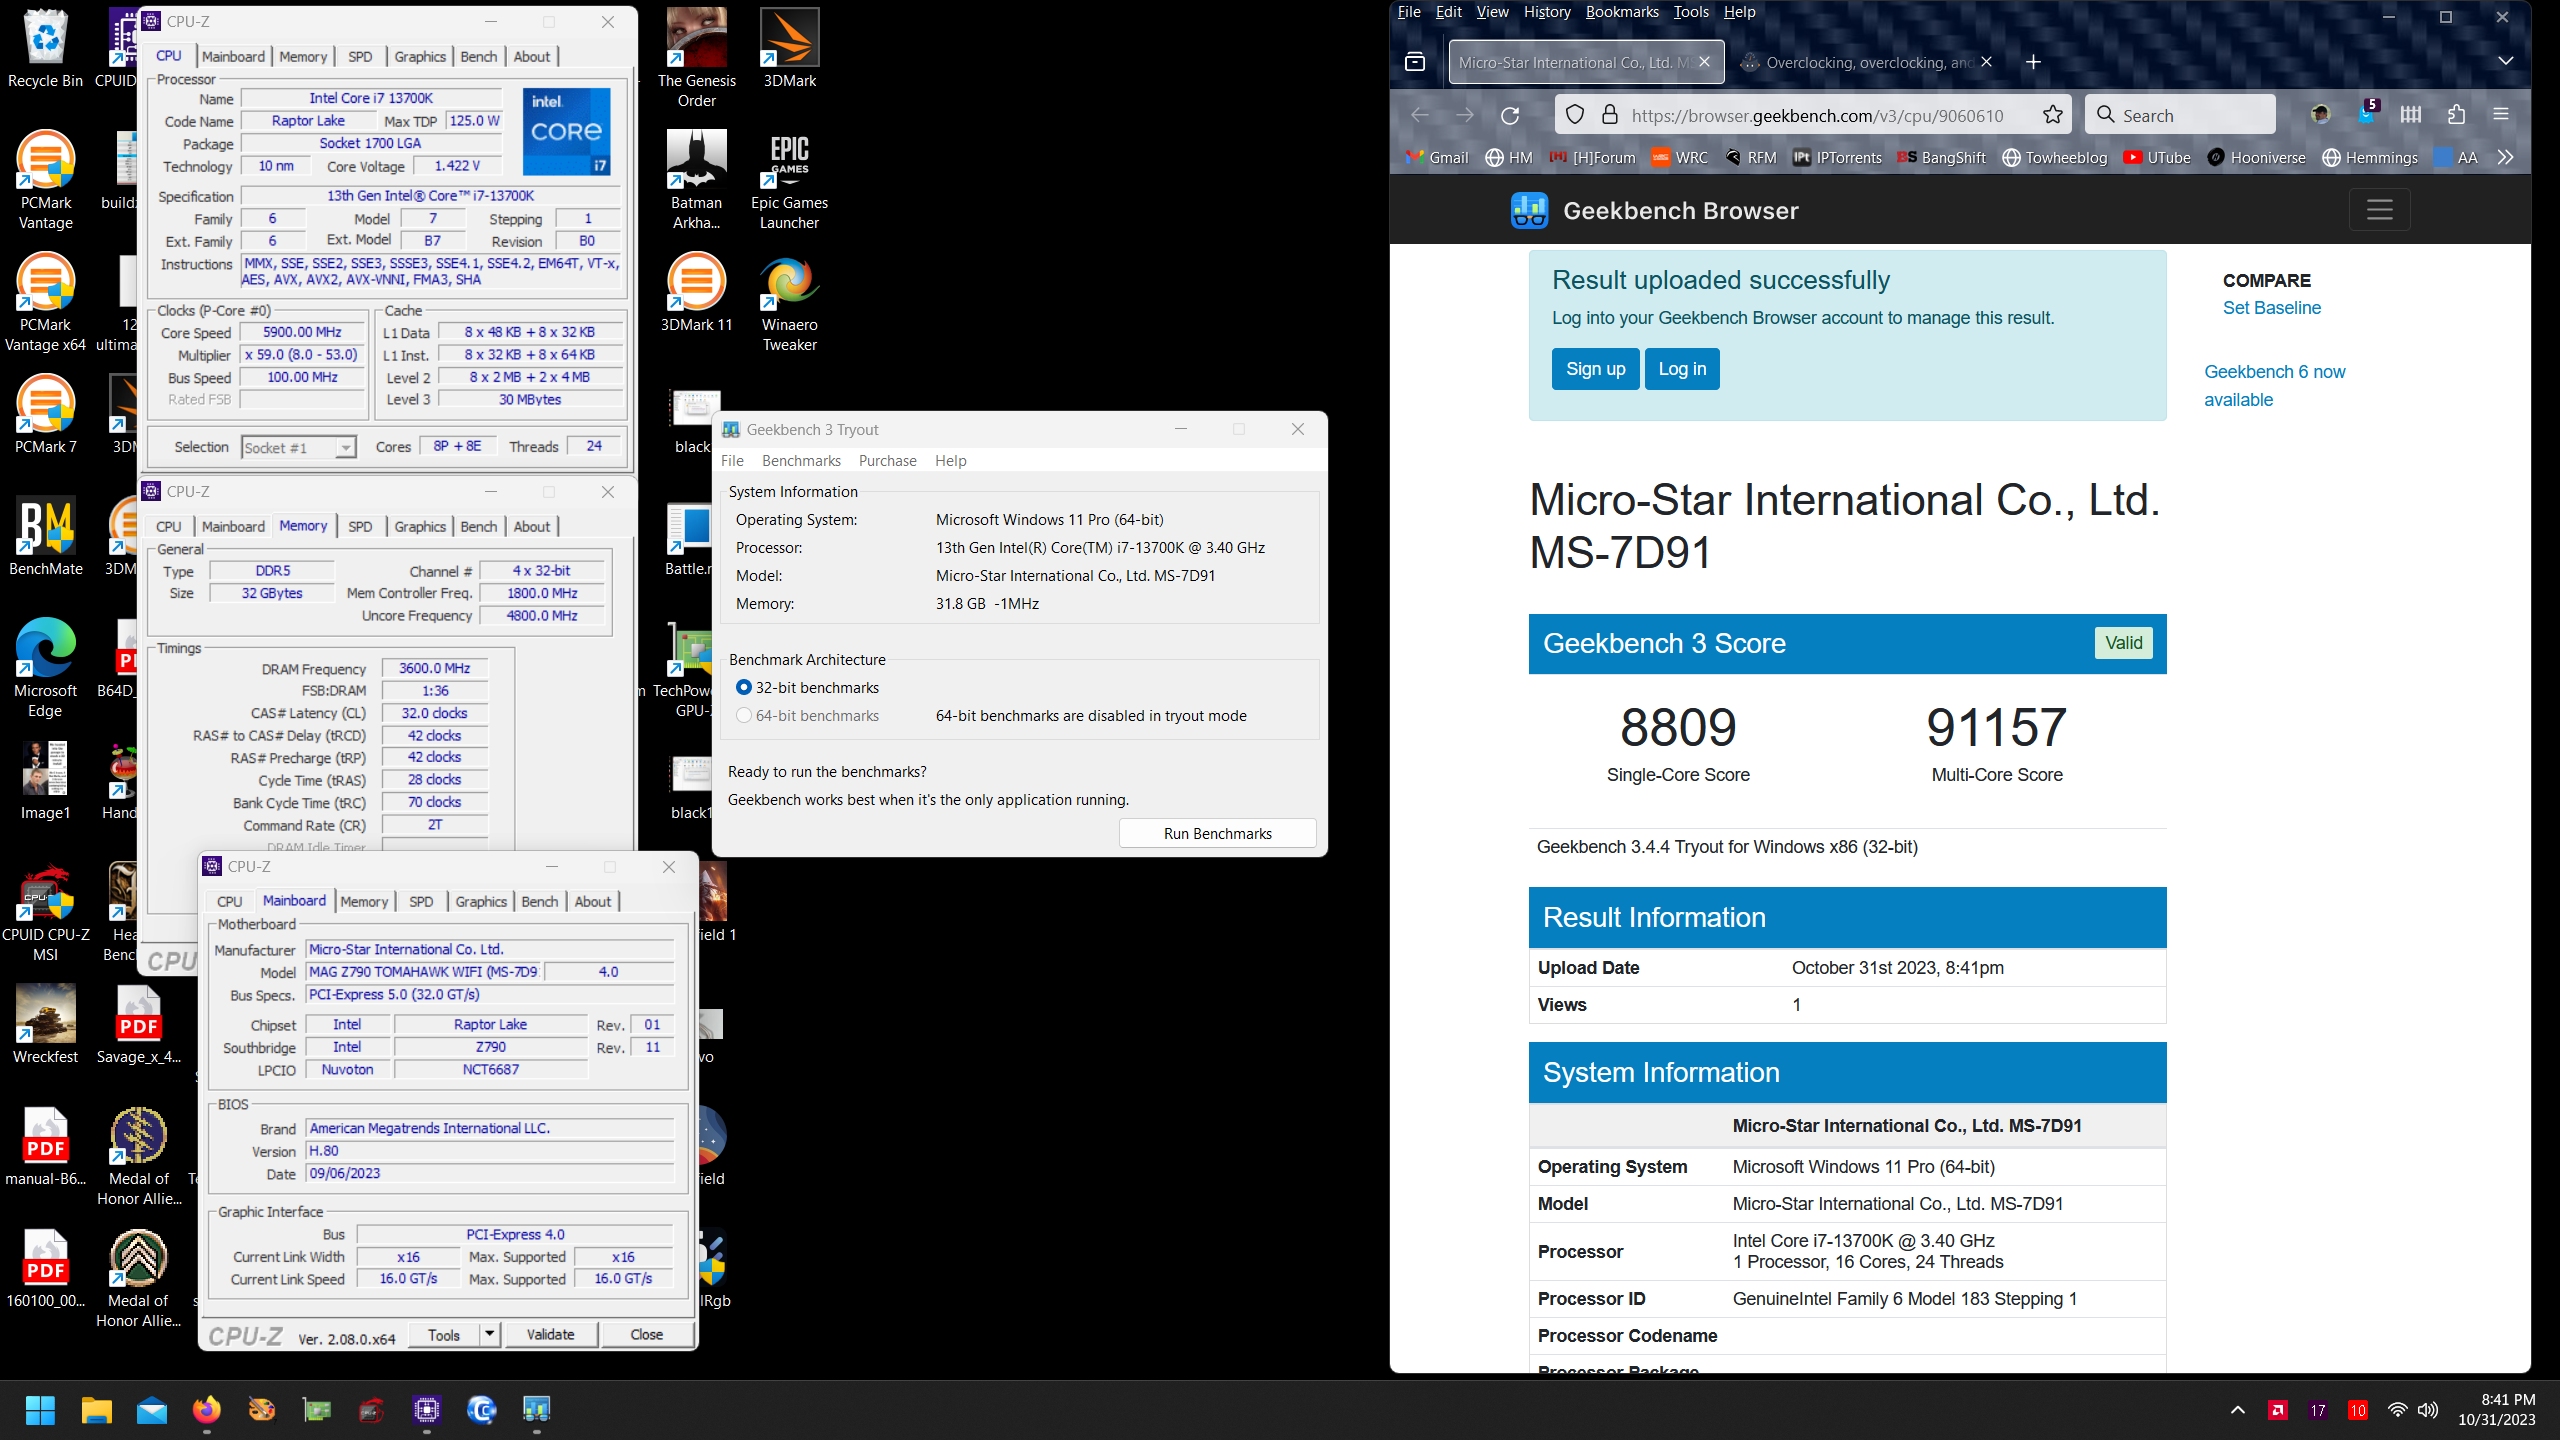The width and height of the screenshot is (2560, 1440).
Task: Open the list all tabs chevron in Firefox
Action: click(x=2505, y=61)
